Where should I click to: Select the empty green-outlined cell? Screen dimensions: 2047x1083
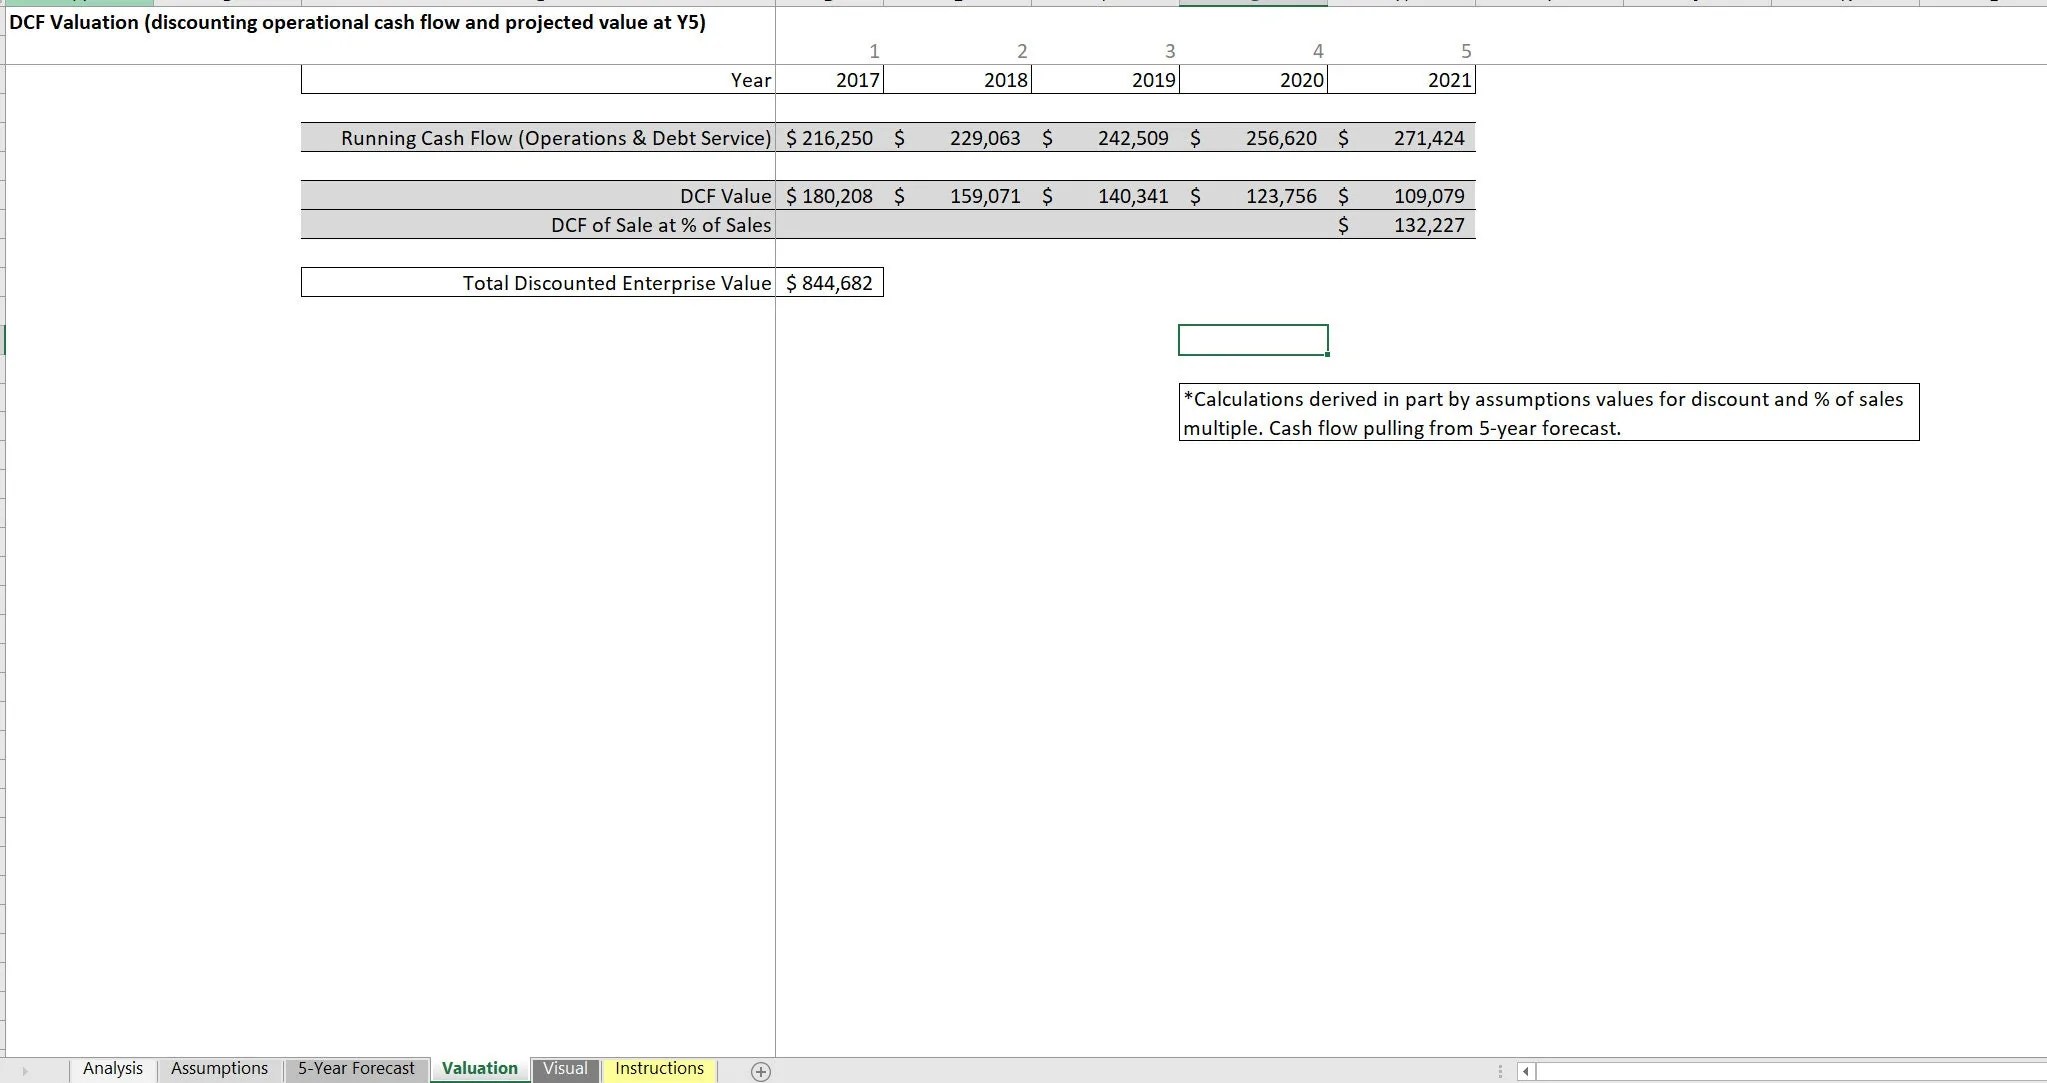1253,340
